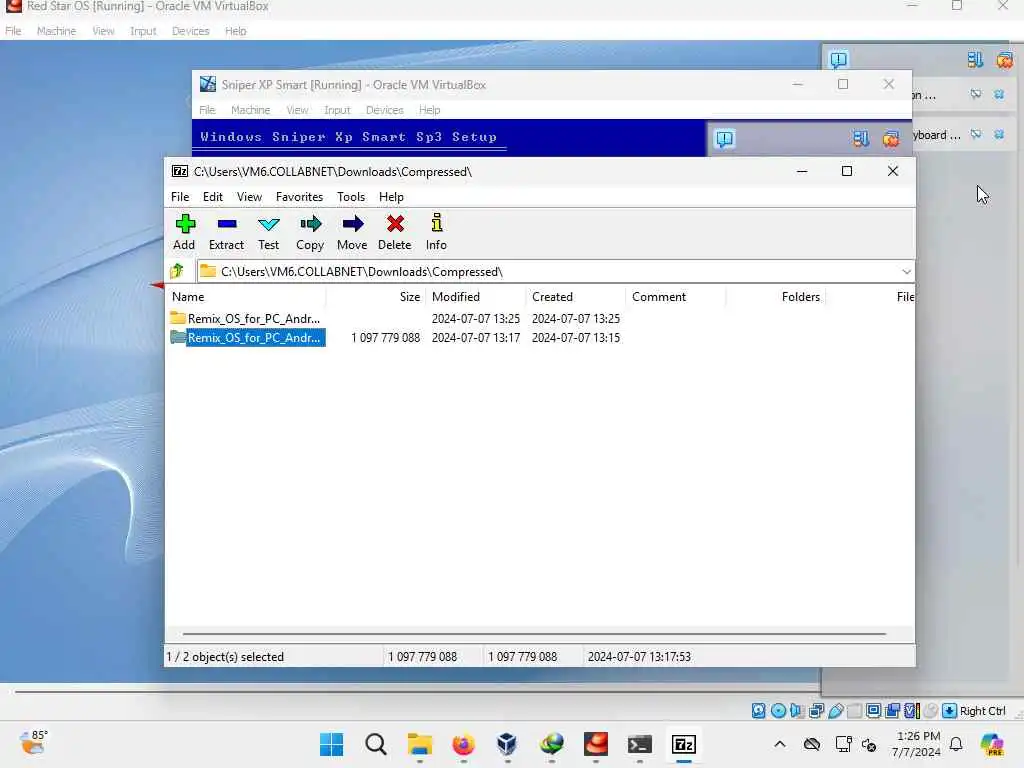Switch to the 7-Zip taskbar icon

(x=684, y=744)
